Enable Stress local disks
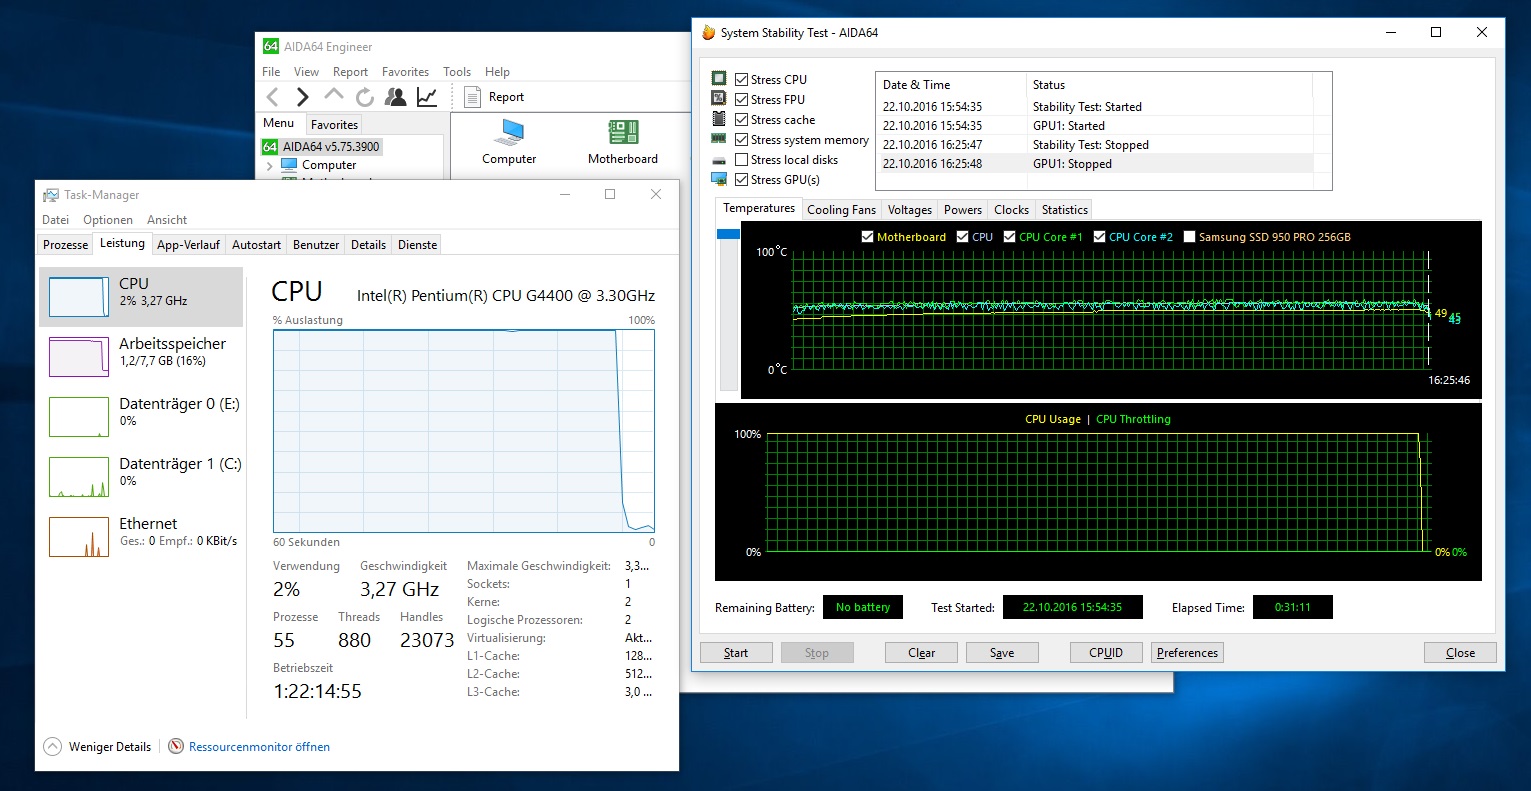Screen dimensions: 1531x791 click(741, 159)
